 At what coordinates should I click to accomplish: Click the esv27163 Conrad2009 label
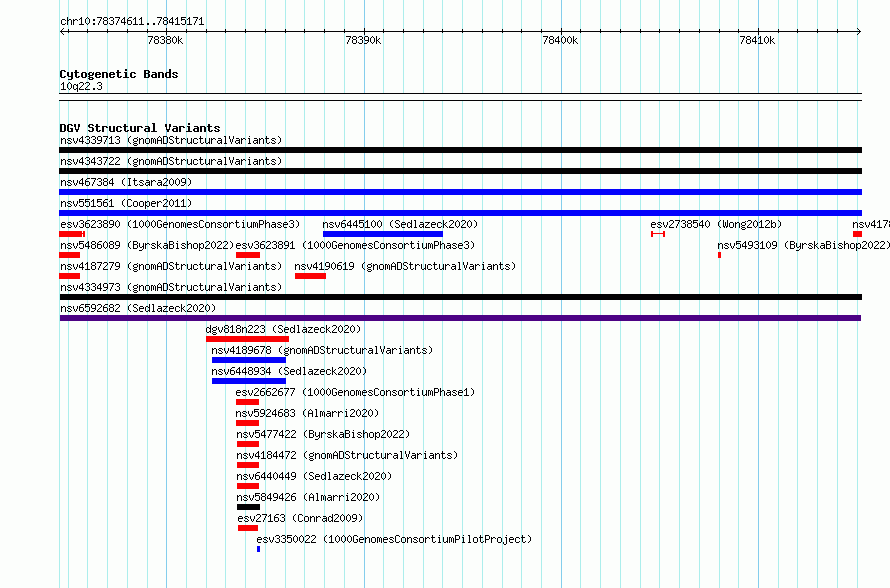(300, 518)
